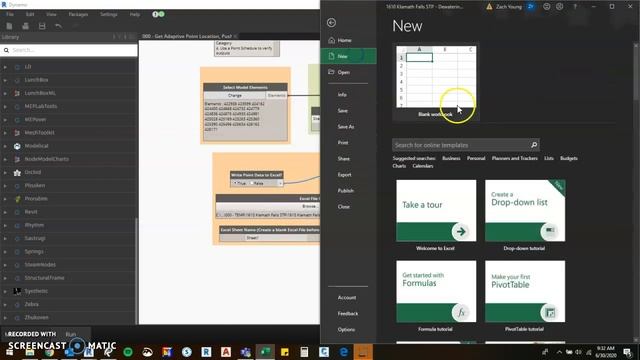Click the close X on Dynamo graph tab
Image resolution: width=640 pixels, height=360 pixels.
(236, 36)
